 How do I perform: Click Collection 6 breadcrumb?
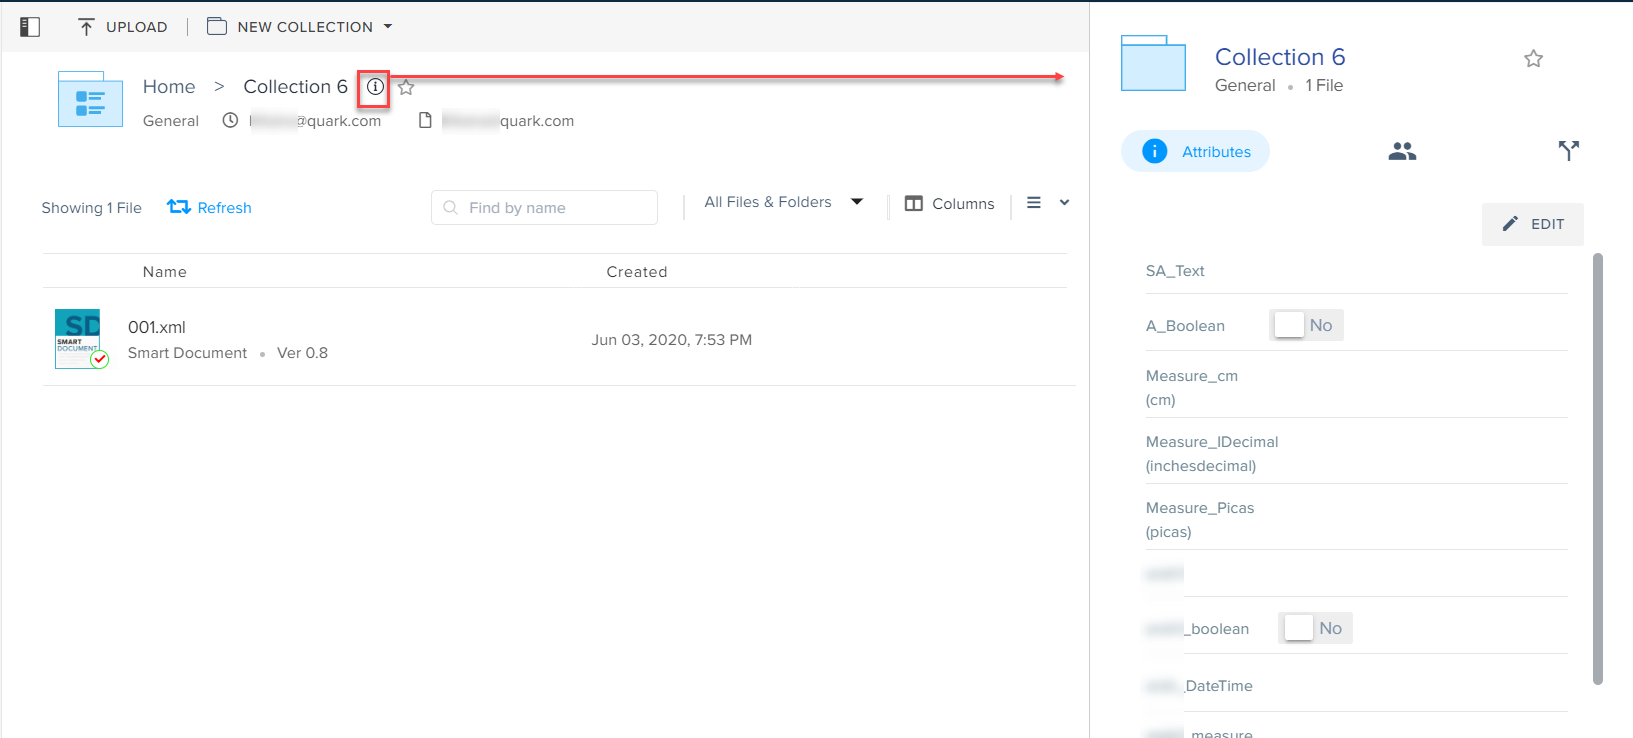(295, 87)
